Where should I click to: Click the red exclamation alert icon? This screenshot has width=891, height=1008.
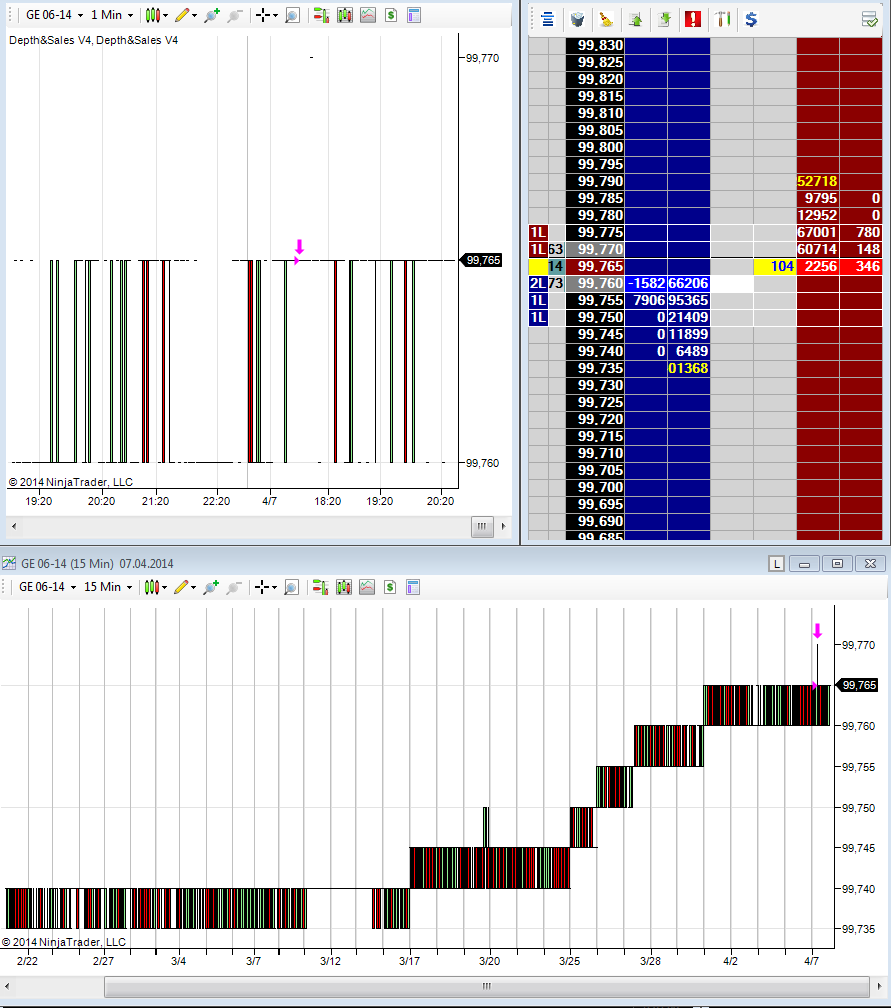pos(693,19)
